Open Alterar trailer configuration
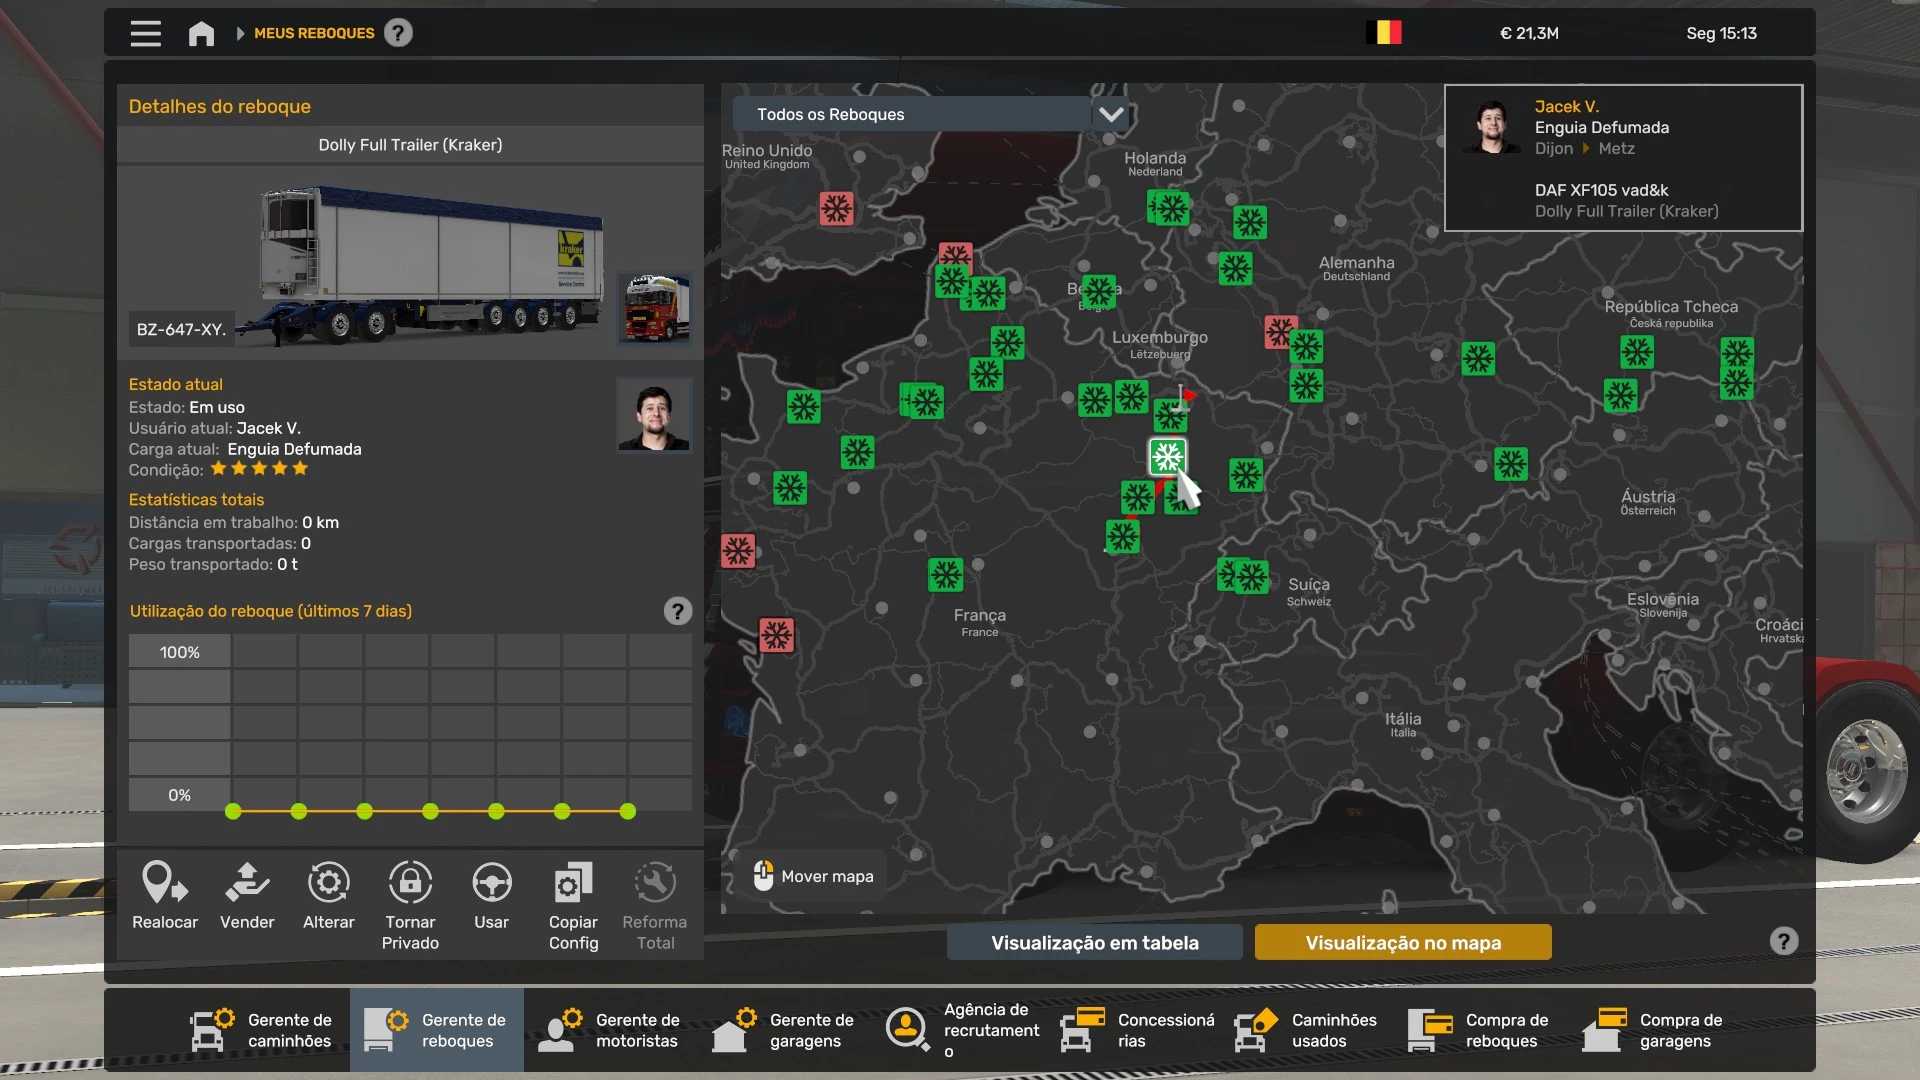This screenshot has height=1080, width=1920. (x=328, y=884)
